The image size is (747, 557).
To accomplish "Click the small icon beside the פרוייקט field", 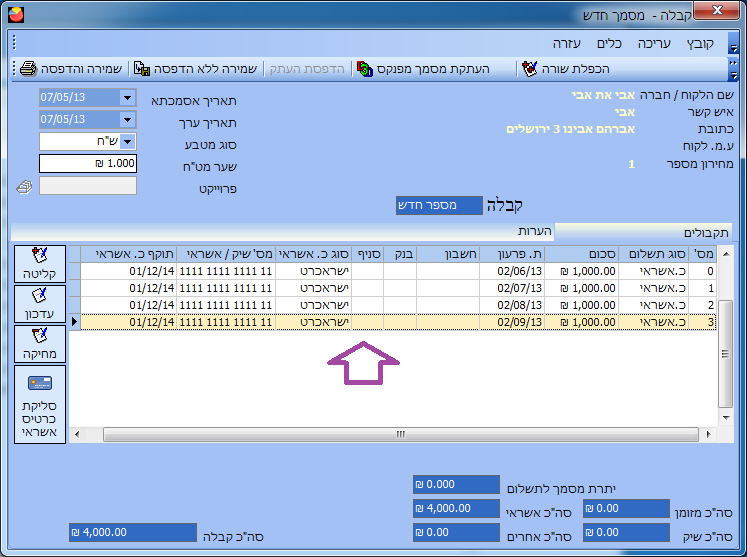I will 25,186.
